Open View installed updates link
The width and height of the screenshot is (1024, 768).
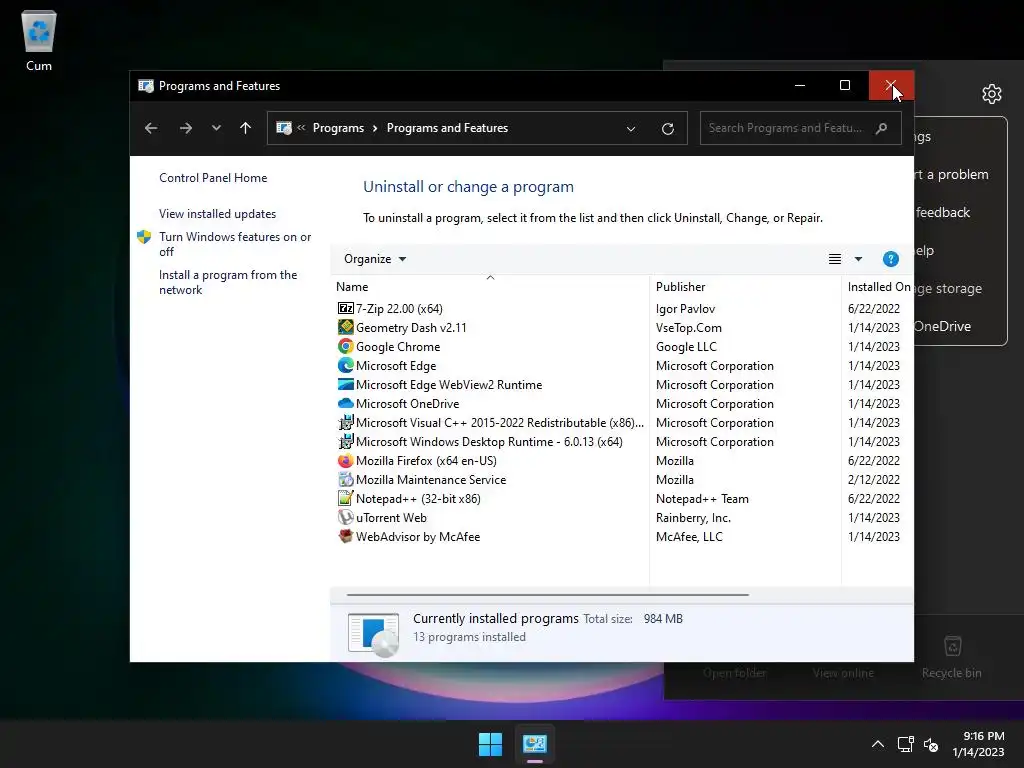click(x=217, y=214)
